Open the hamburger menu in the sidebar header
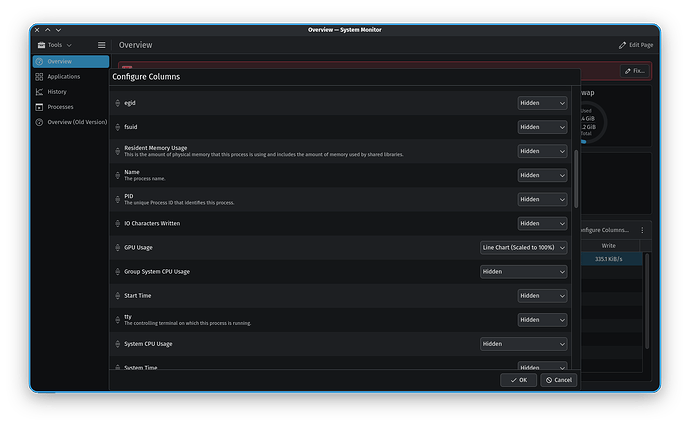The height and width of the screenshot is (426, 690). coord(101,45)
